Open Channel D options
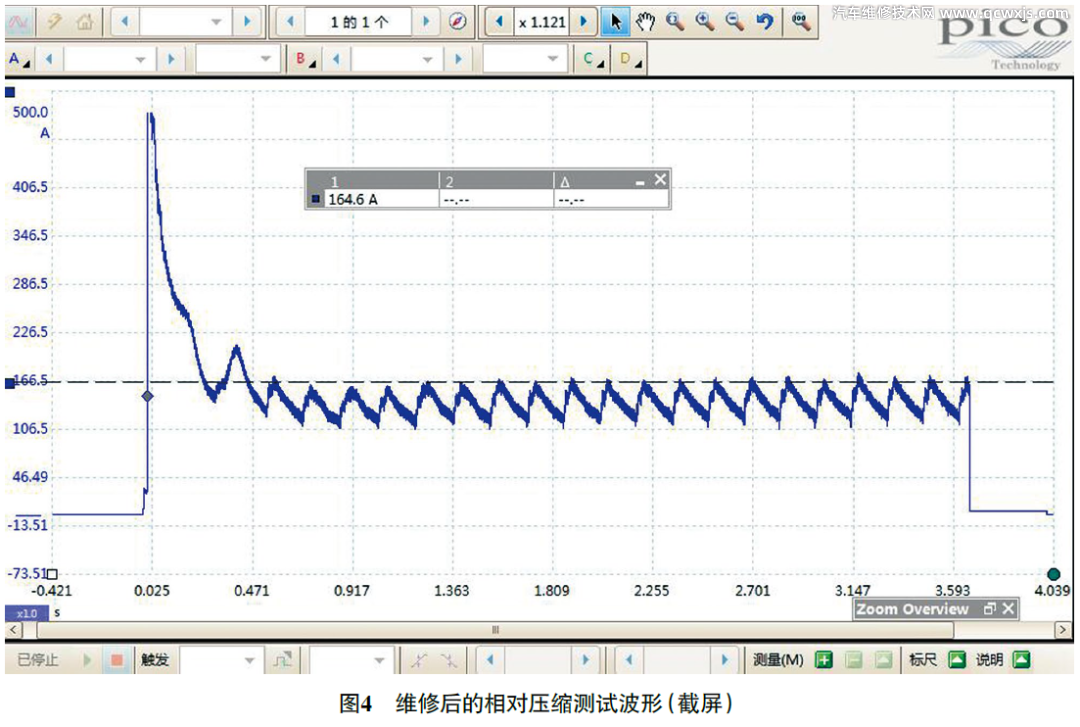The width and height of the screenshot is (1080, 727). 629,60
